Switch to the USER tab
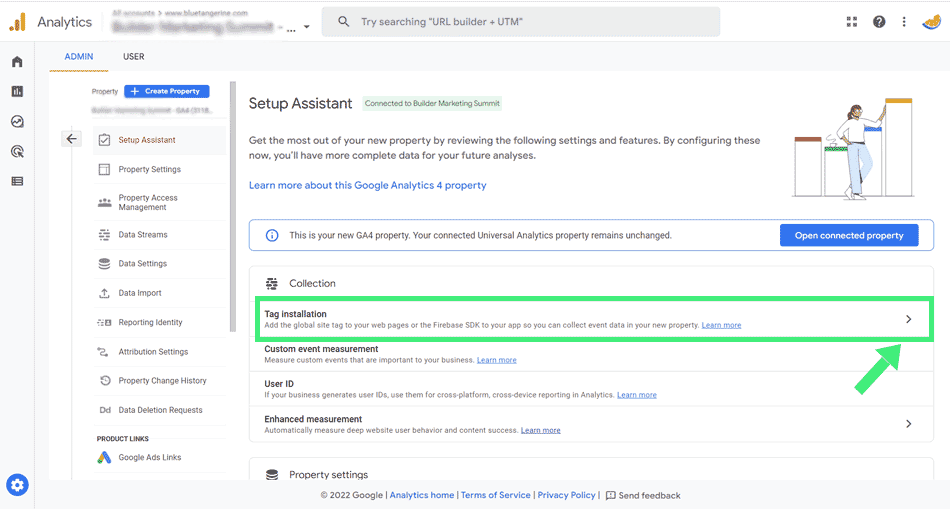950x510 pixels. 134,57
